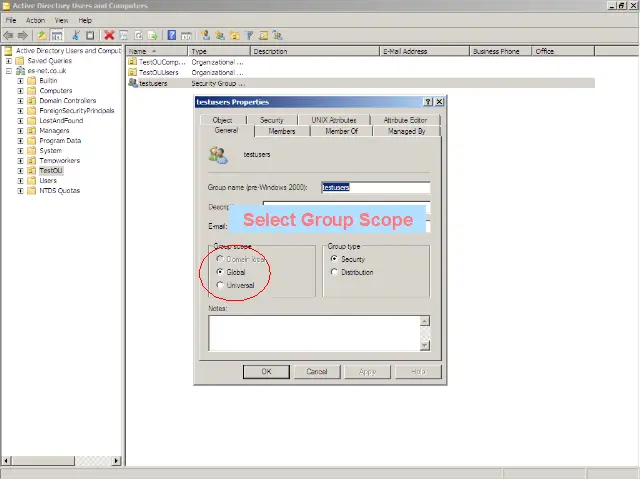
Task: Click inside the Notes text area
Action: click(314, 333)
